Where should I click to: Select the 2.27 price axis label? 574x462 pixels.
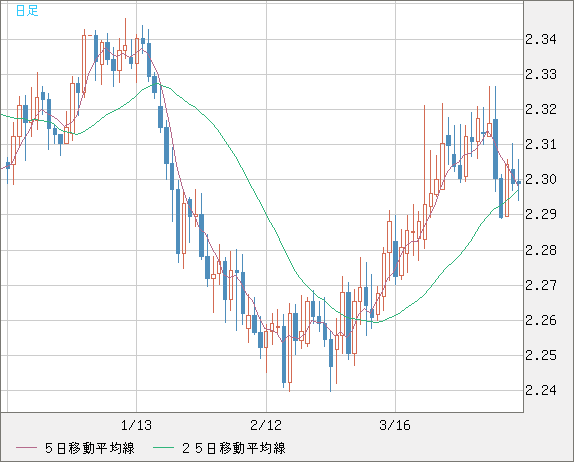click(x=541, y=285)
